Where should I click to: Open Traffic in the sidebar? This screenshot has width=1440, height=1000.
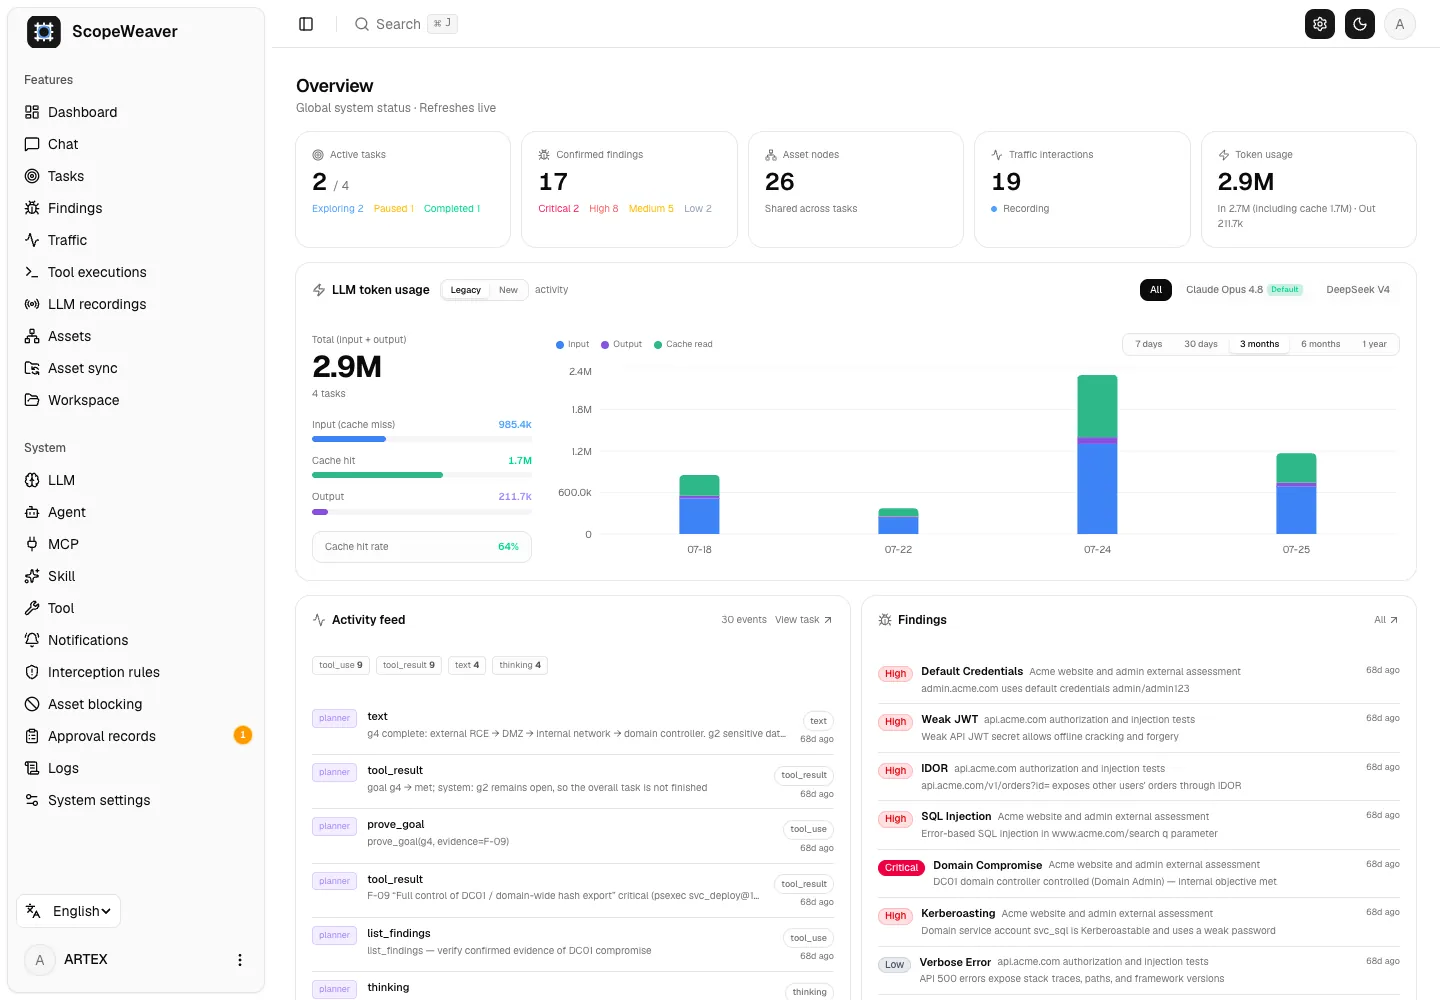coord(136,240)
